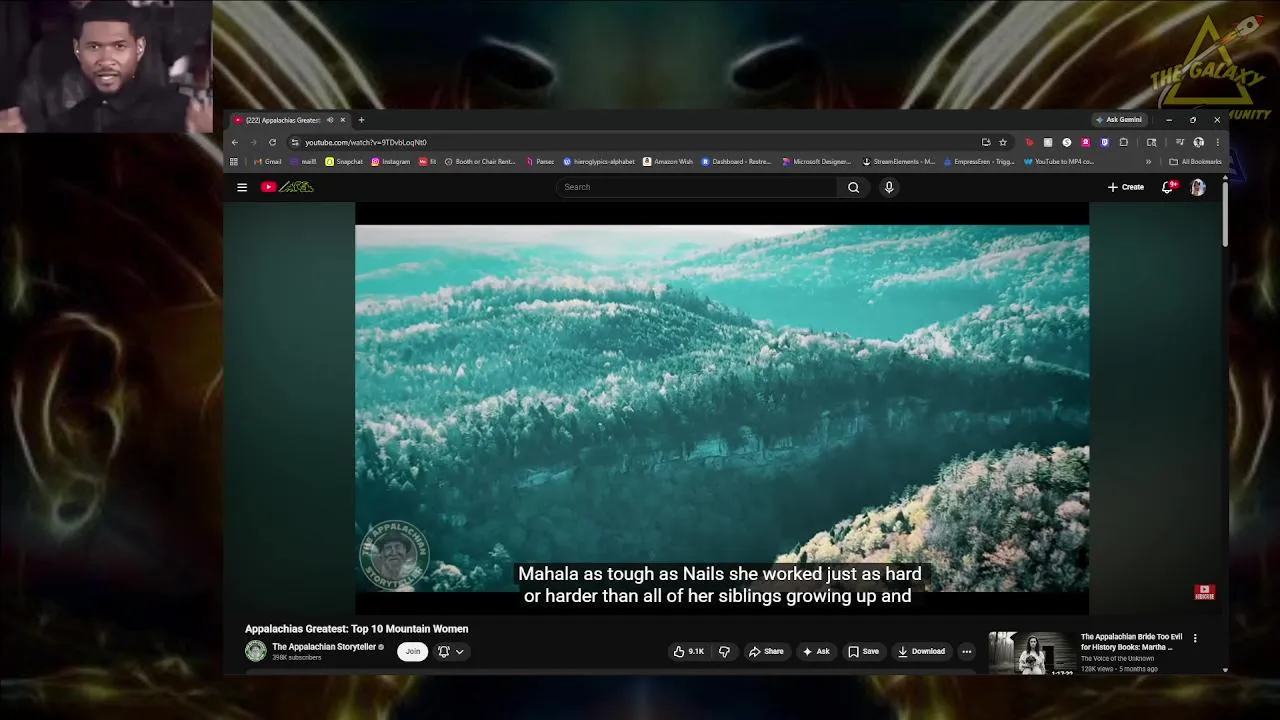The width and height of the screenshot is (1280, 720).
Task: Click the Create button
Action: pyautogui.click(x=1125, y=187)
